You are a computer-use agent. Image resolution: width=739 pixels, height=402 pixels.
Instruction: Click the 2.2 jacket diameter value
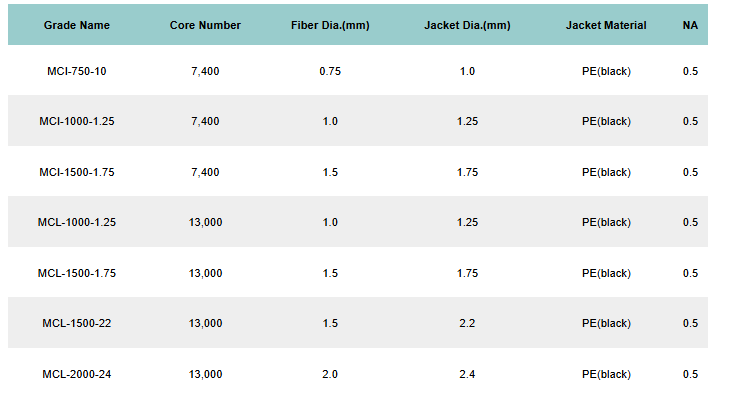coord(467,323)
